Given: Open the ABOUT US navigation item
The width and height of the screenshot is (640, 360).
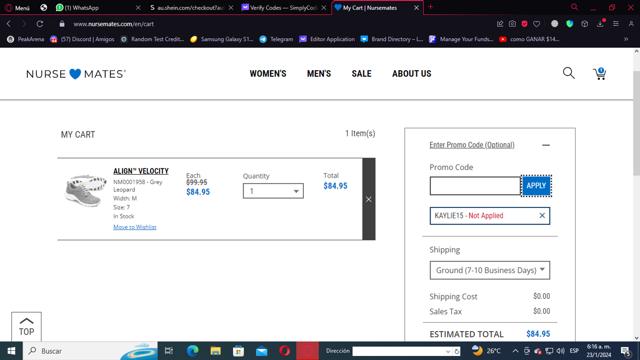Looking at the screenshot, I should point(411,74).
